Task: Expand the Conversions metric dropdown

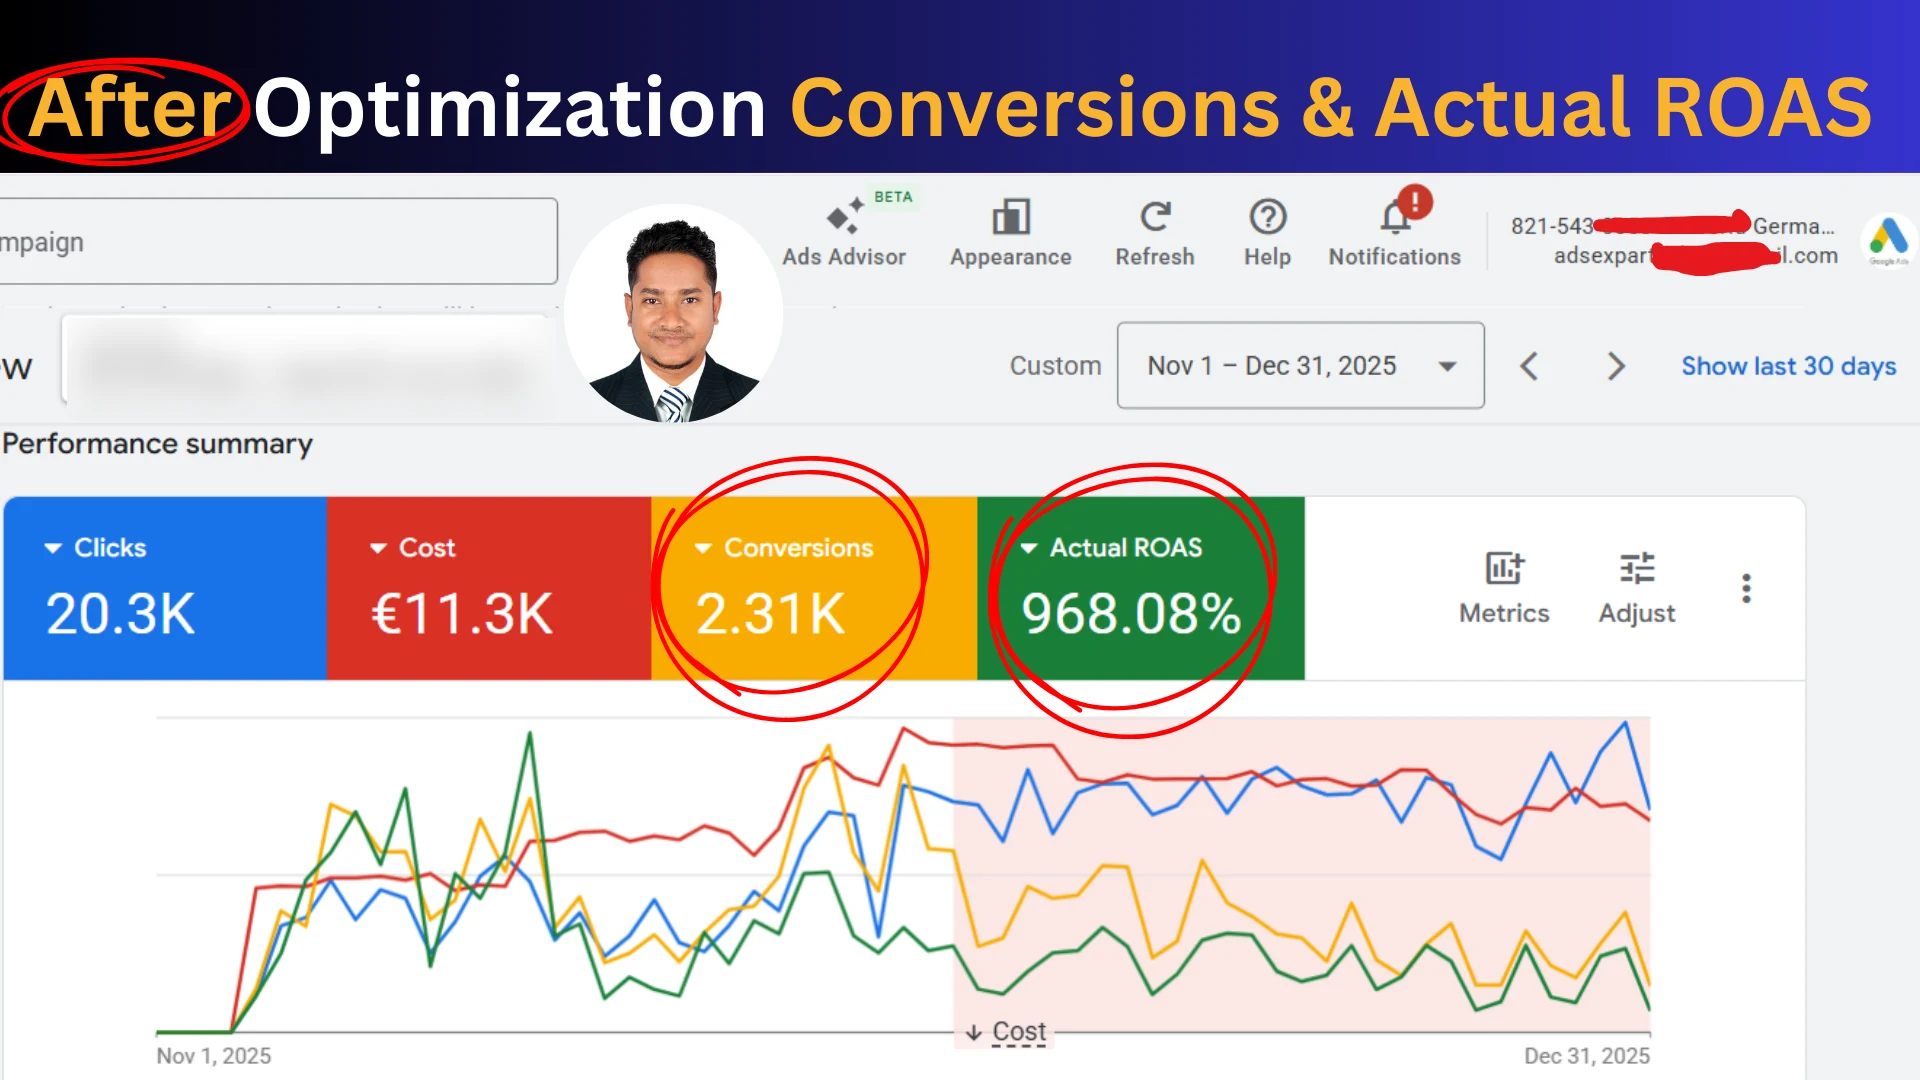Action: (x=703, y=548)
